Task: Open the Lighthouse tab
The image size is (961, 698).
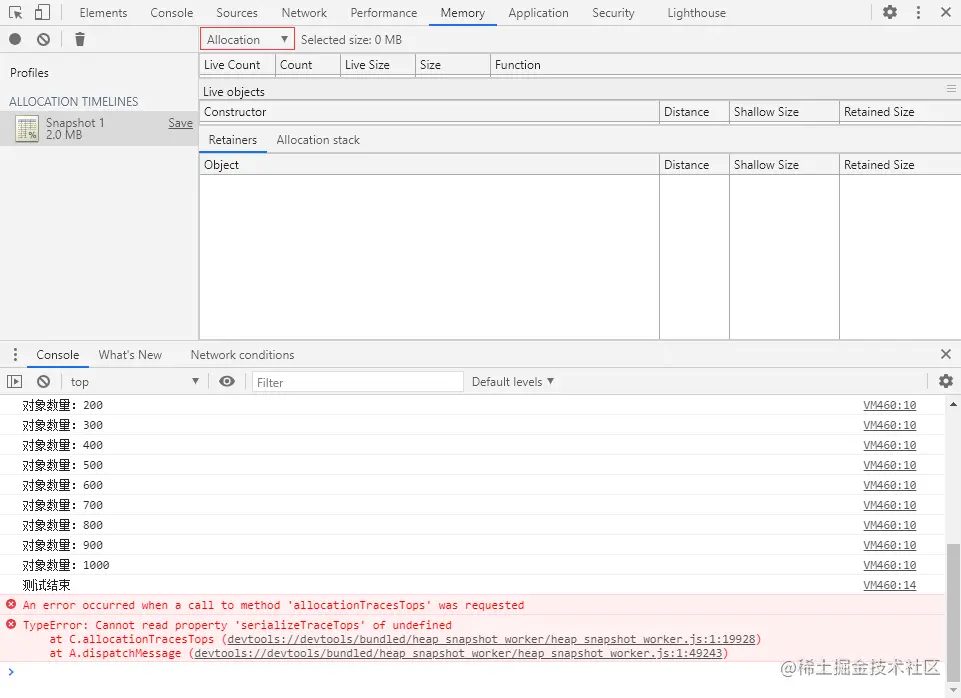Action: coord(696,12)
